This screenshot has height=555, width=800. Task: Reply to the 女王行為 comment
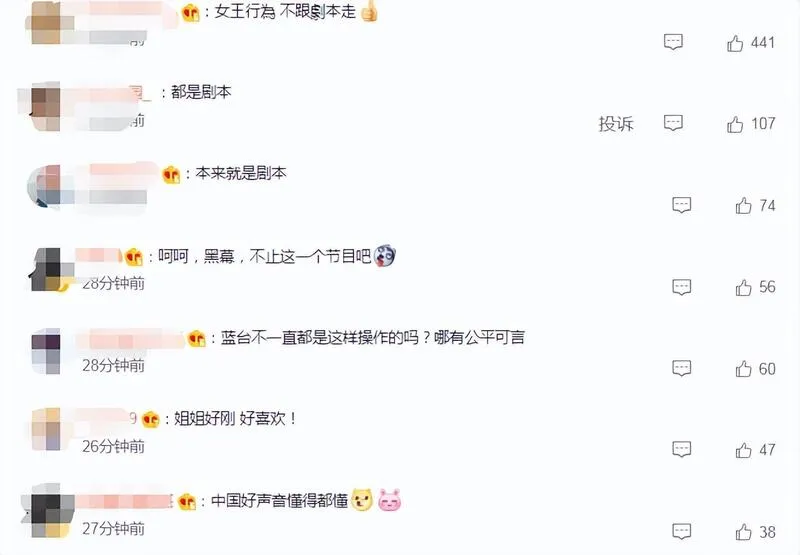pos(673,42)
